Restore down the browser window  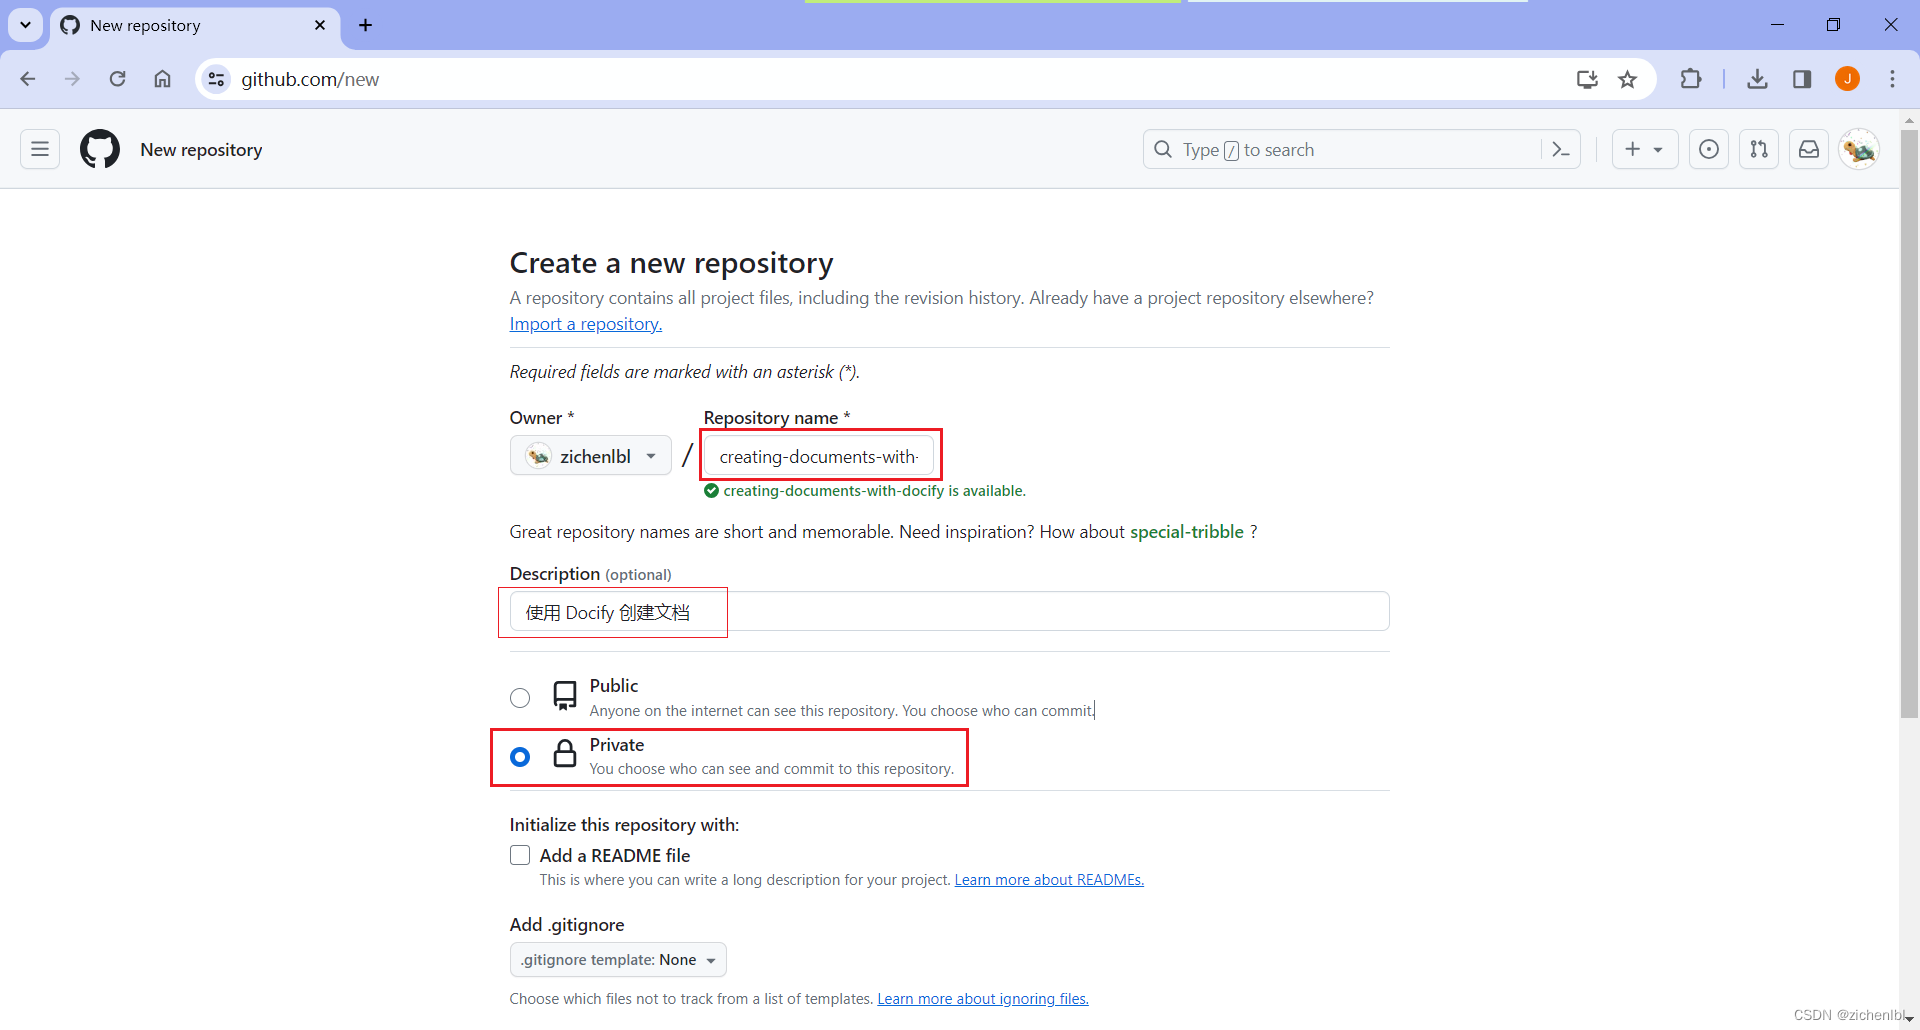coord(1833,25)
